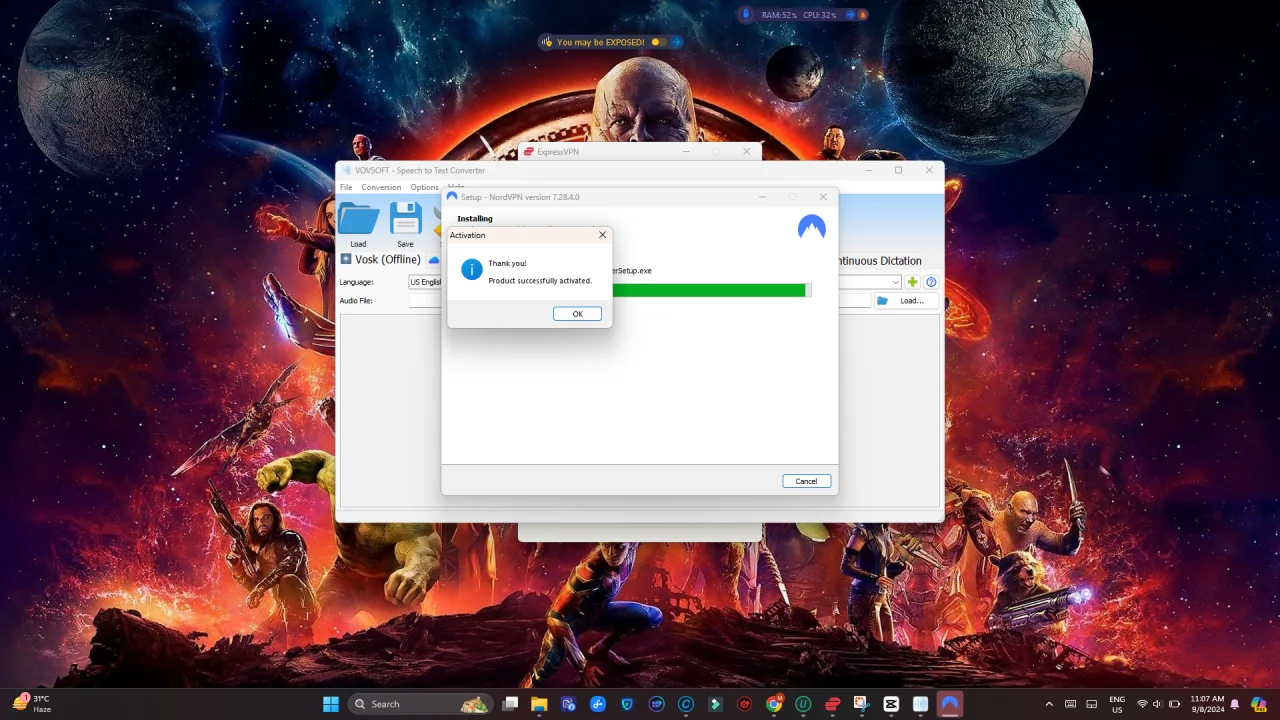Cancel the NordVPN setup installation
The image size is (1280, 720).
tap(806, 481)
